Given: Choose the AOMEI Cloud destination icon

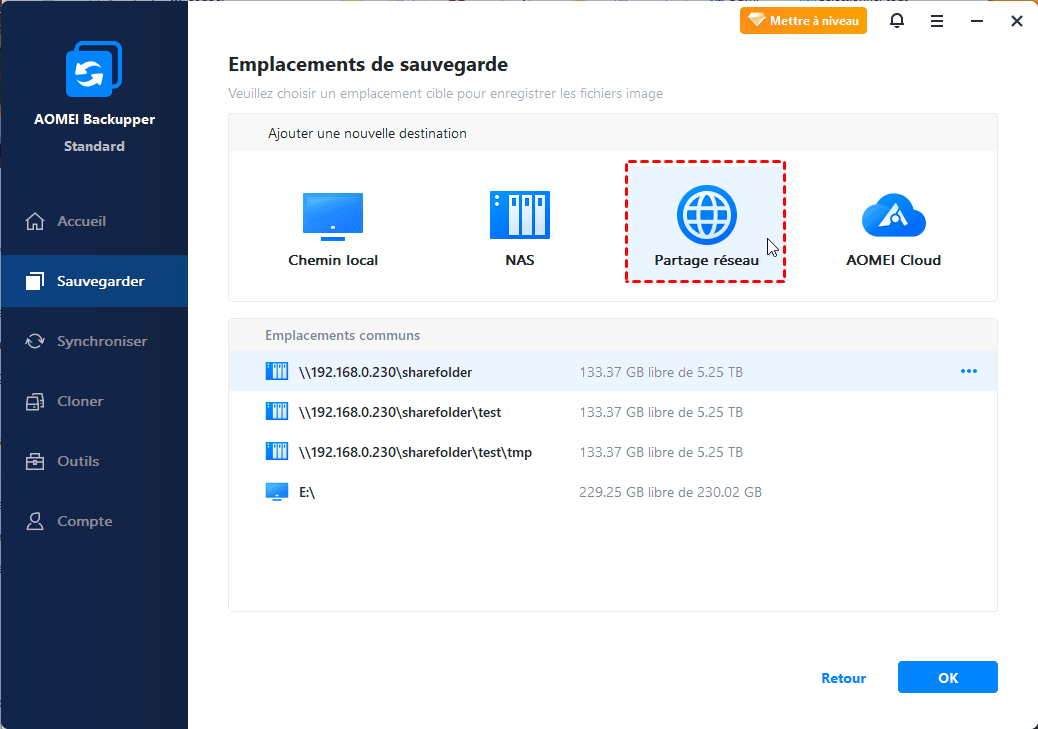Looking at the screenshot, I should (x=894, y=216).
